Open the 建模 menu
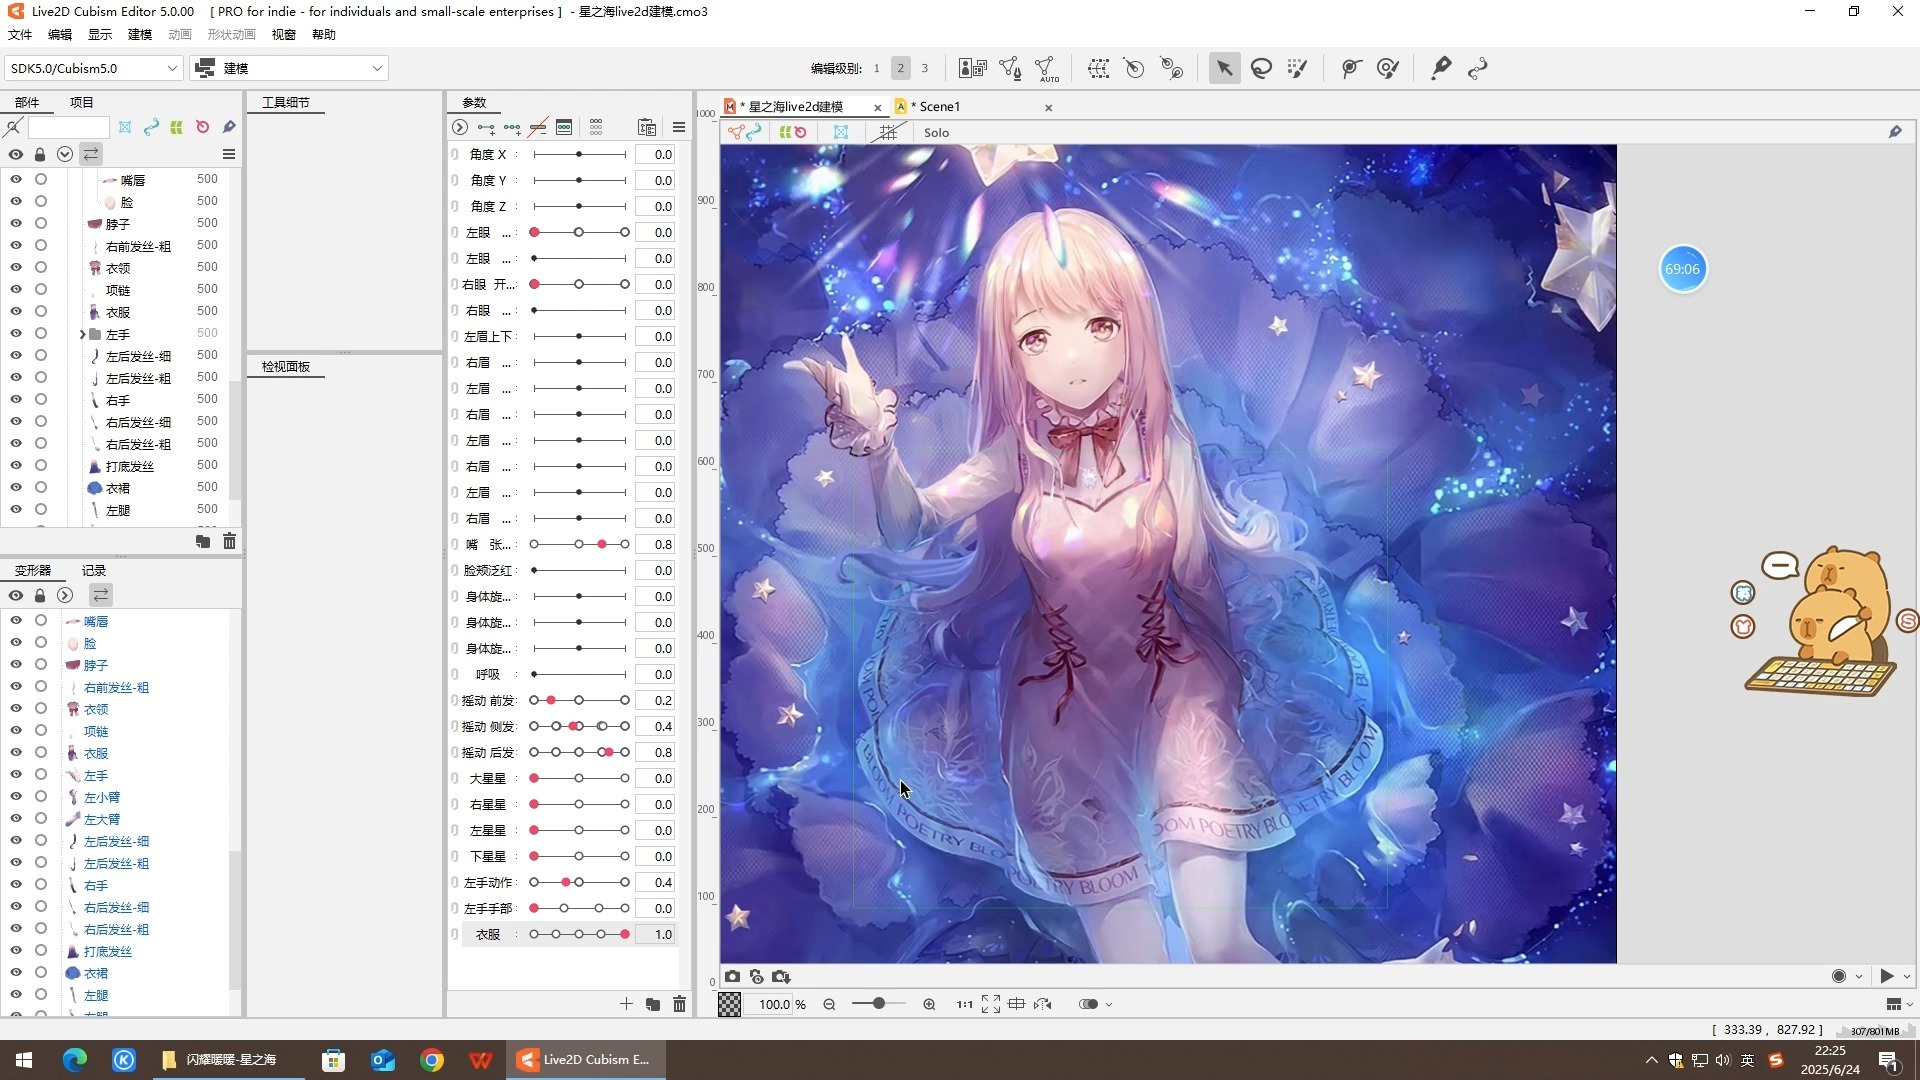Screen dimensions: 1920x1080 click(x=140, y=34)
